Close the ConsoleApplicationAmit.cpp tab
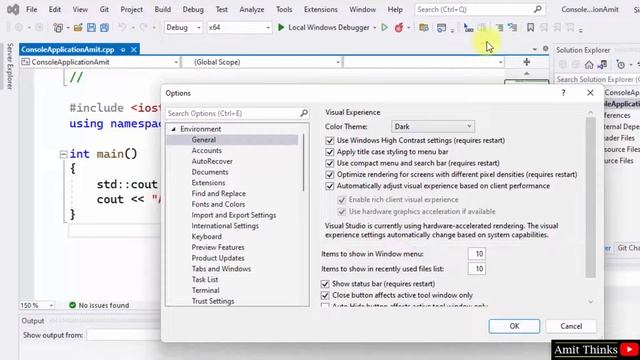The width and height of the screenshot is (640, 360). point(133,49)
